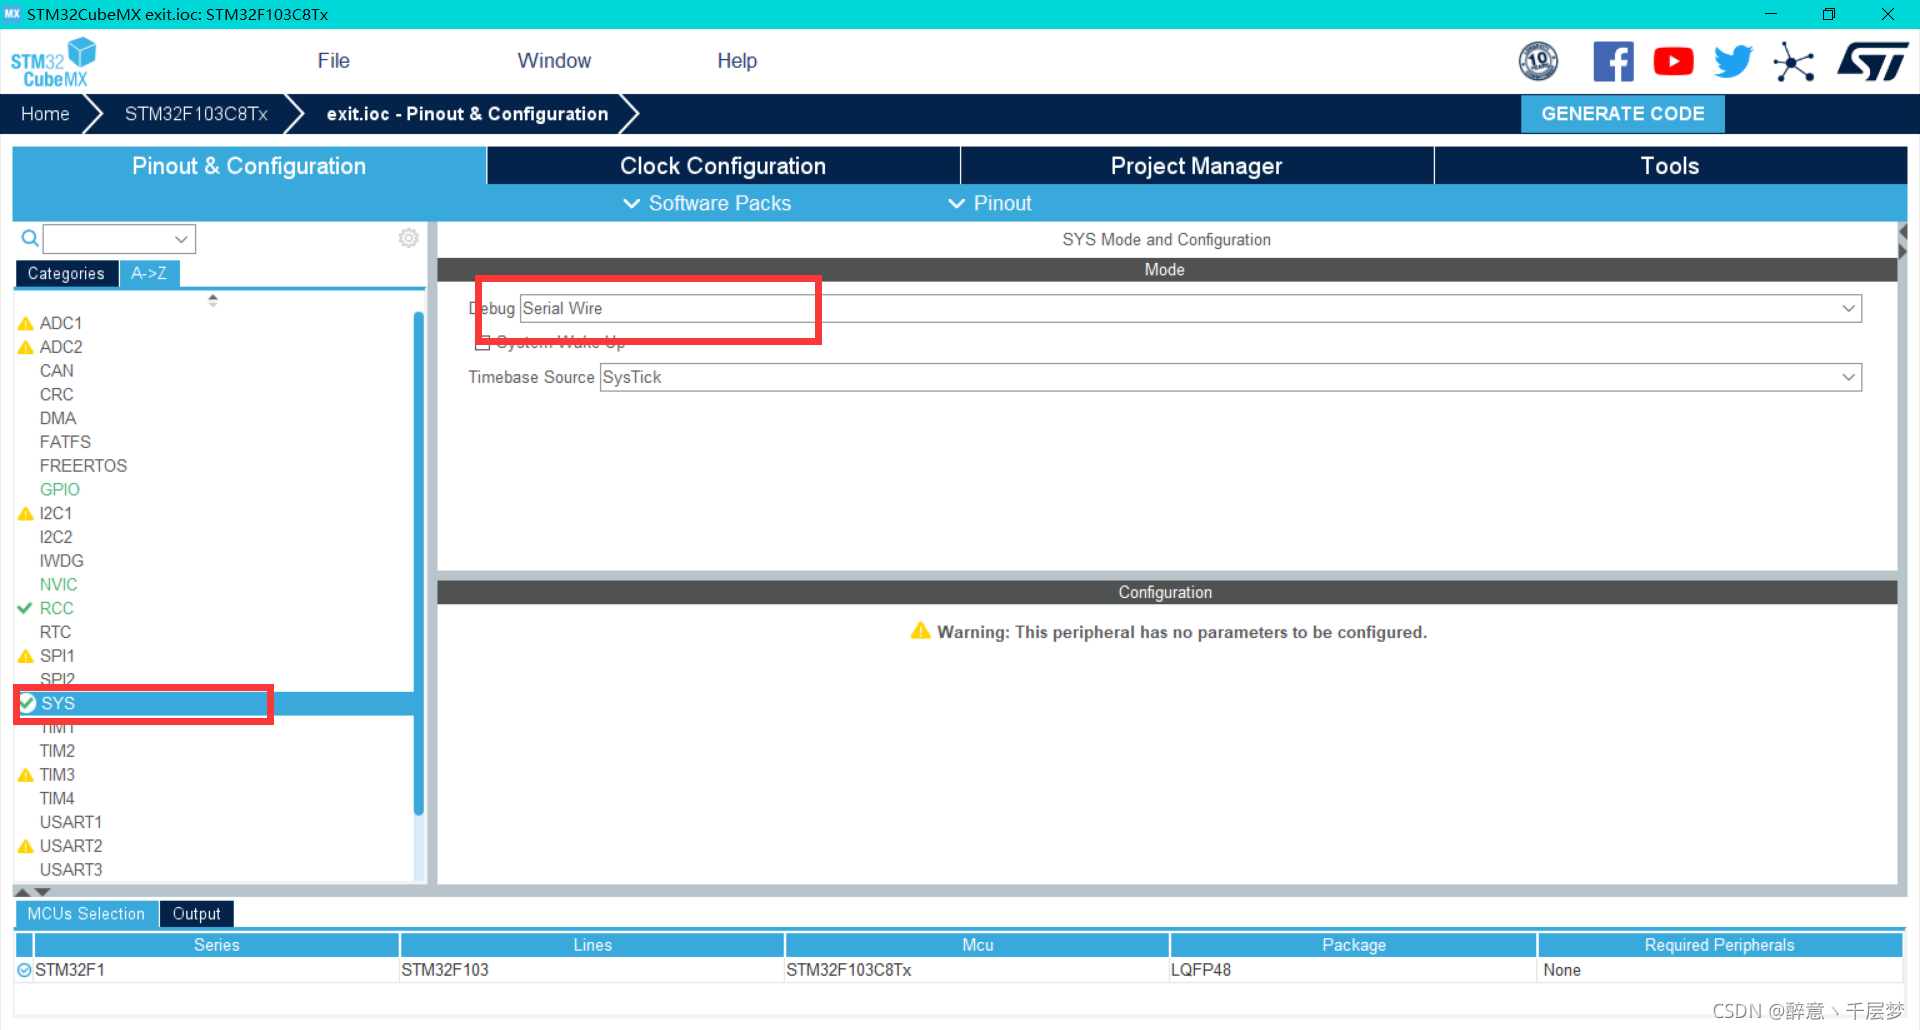Click the ADC1 warning icon
The height and width of the screenshot is (1030, 1920).
pyautogui.click(x=26, y=324)
